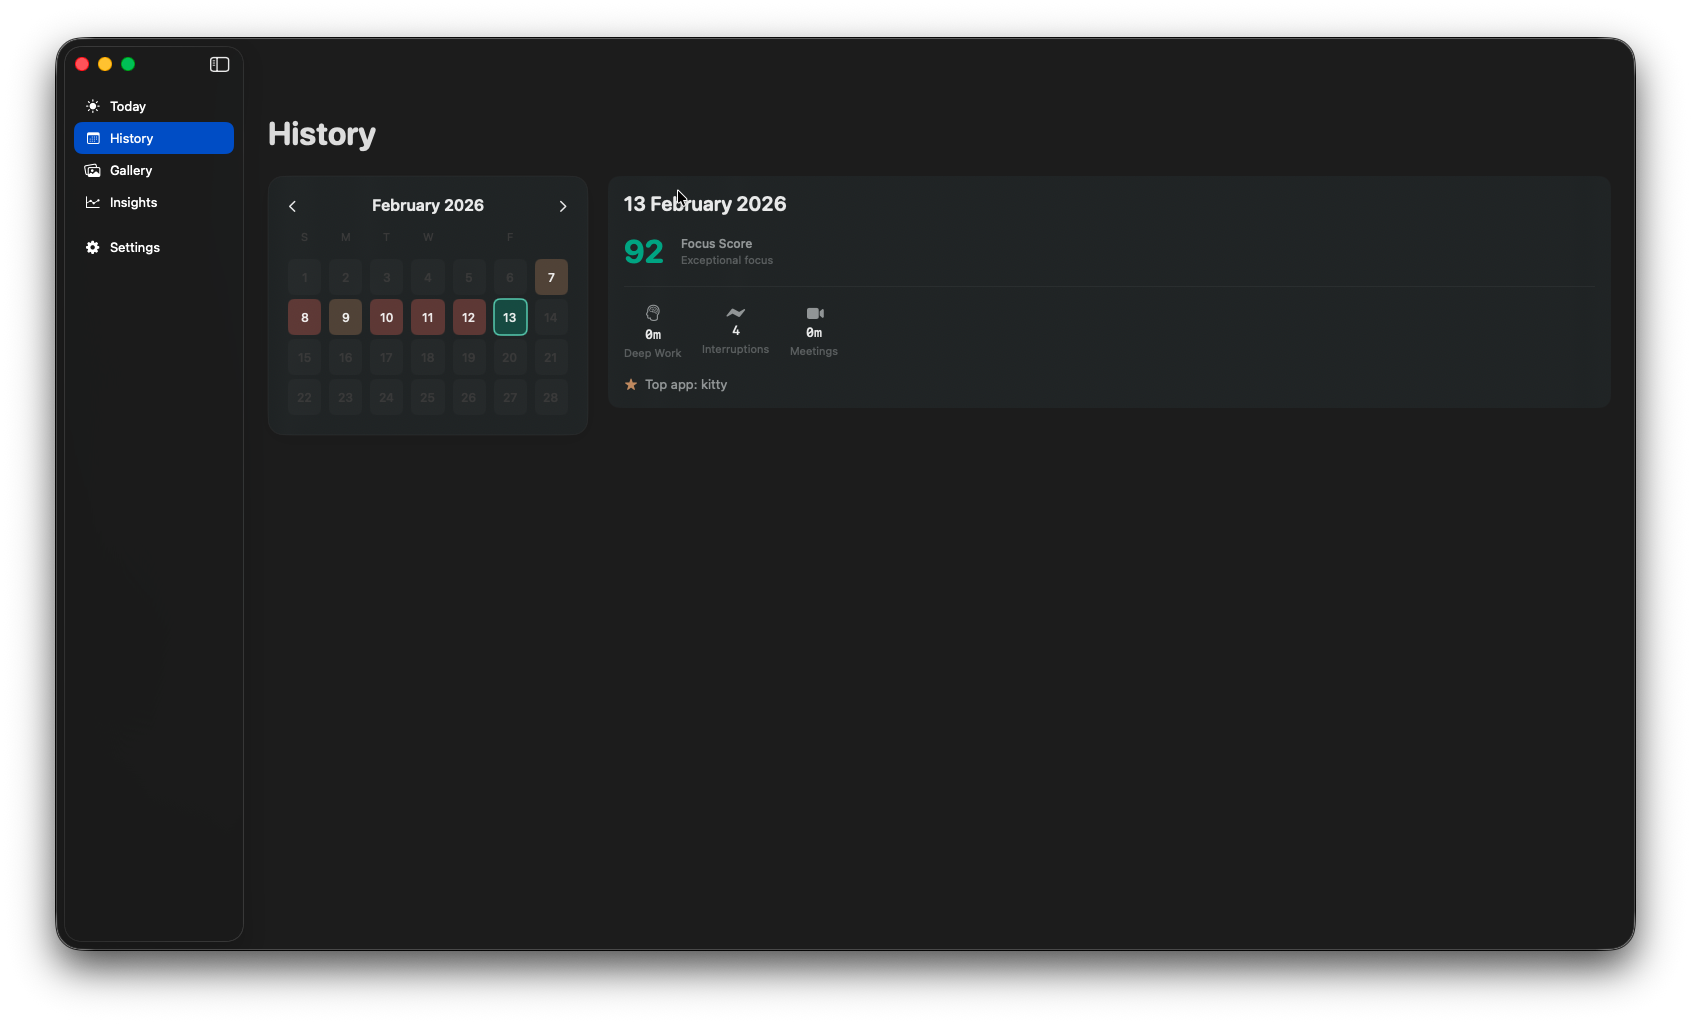This screenshot has width=1691, height=1024.
Task: Select February 9 date cell
Action: pyautogui.click(x=345, y=317)
